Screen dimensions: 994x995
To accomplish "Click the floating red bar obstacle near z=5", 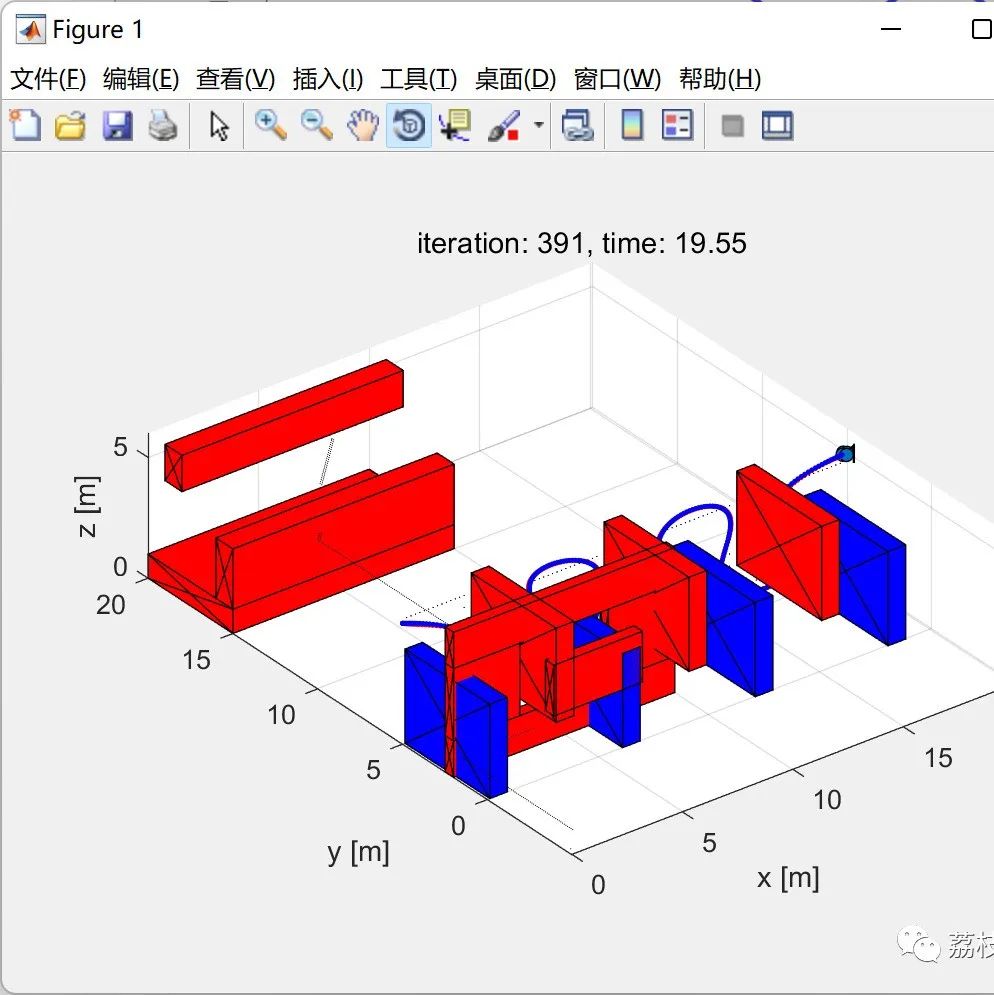I will [x=284, y=425].
